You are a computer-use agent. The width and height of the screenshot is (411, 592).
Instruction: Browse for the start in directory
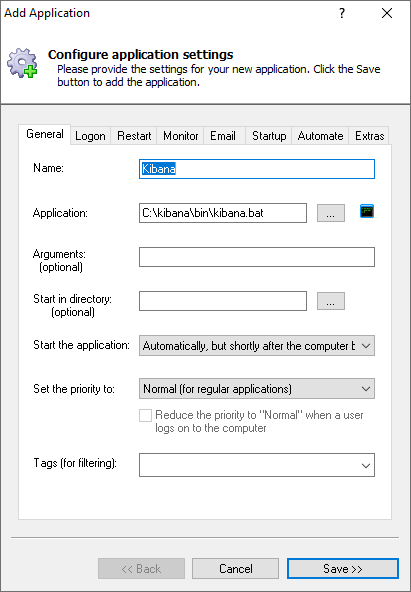(331, 301)
